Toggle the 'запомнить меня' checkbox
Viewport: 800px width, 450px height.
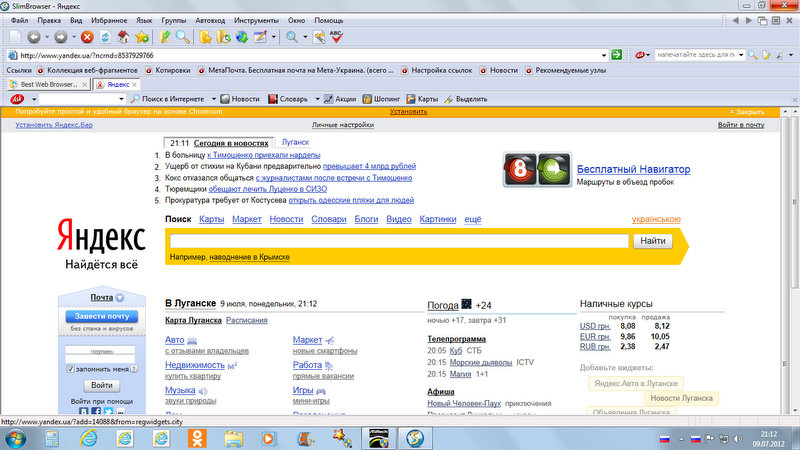[x=70, y=369]
